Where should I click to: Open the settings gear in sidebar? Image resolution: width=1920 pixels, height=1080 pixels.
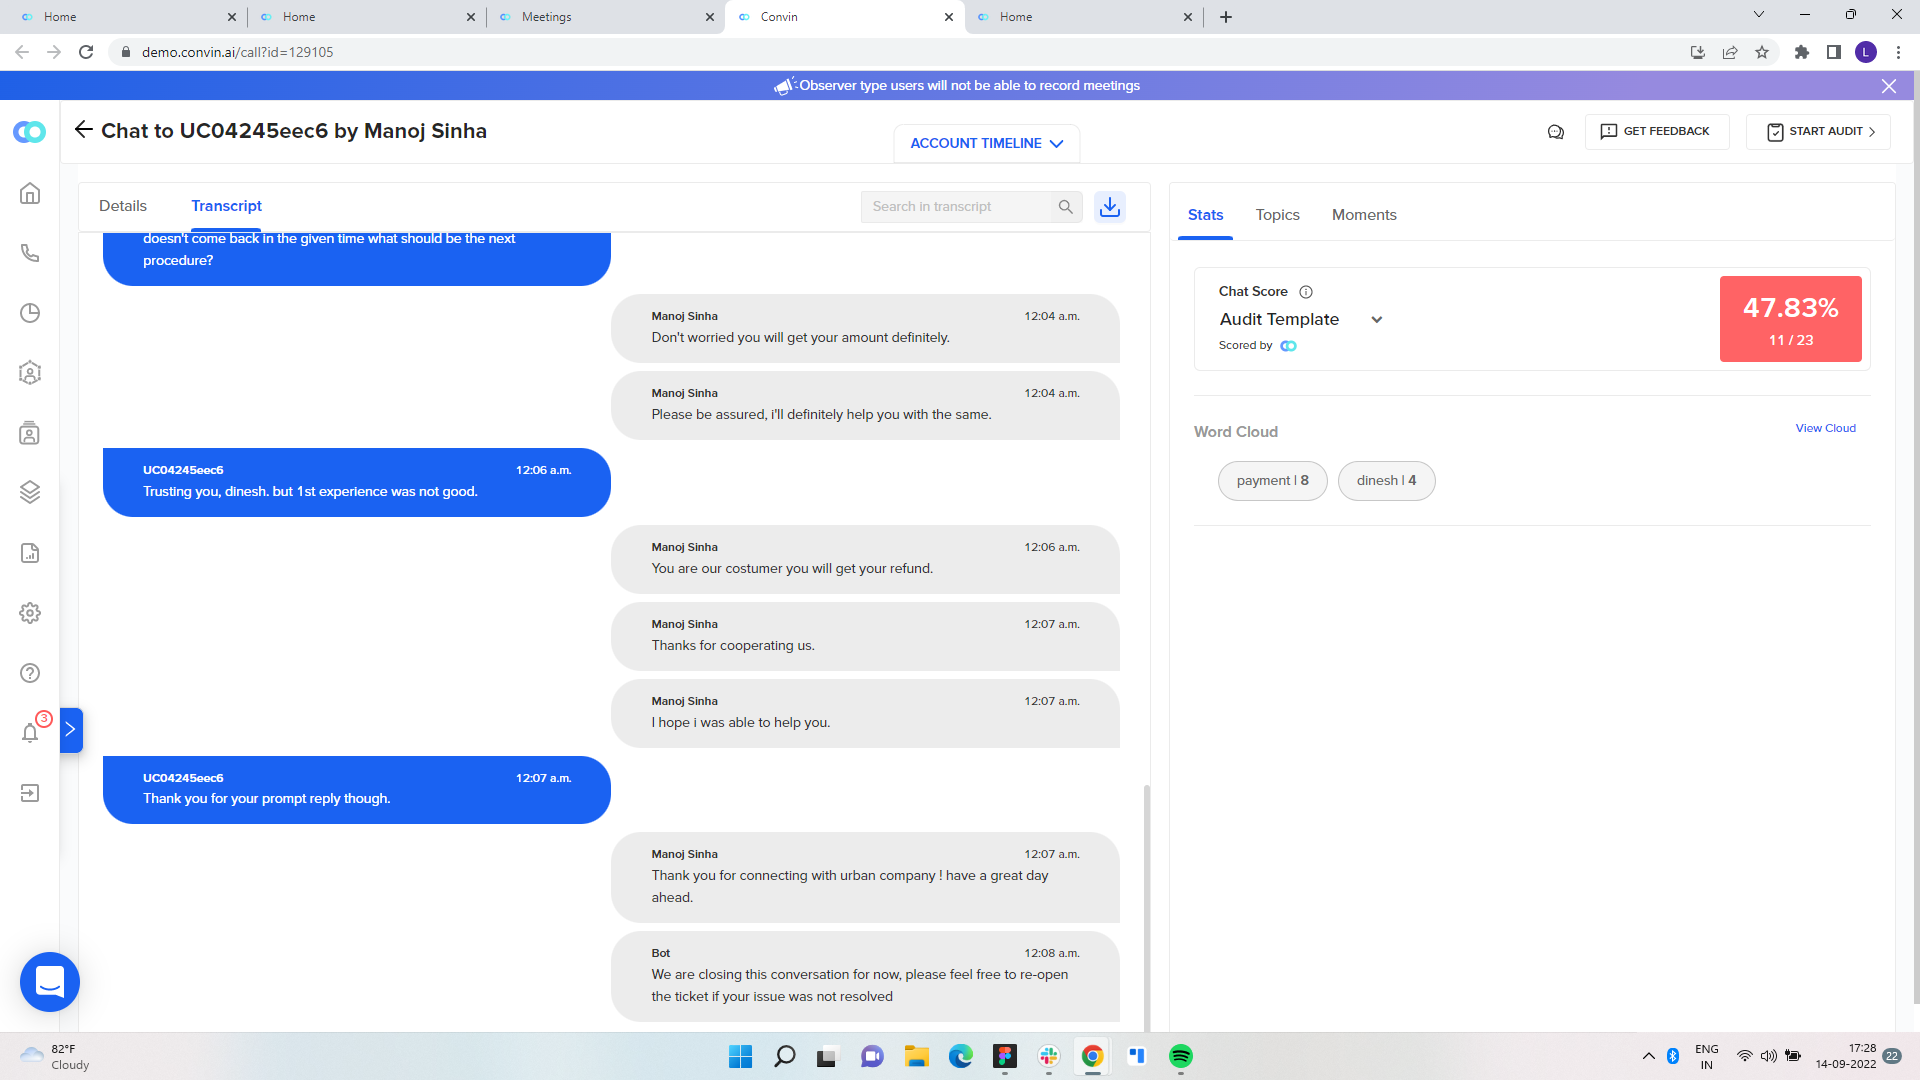tap(30, 613)
